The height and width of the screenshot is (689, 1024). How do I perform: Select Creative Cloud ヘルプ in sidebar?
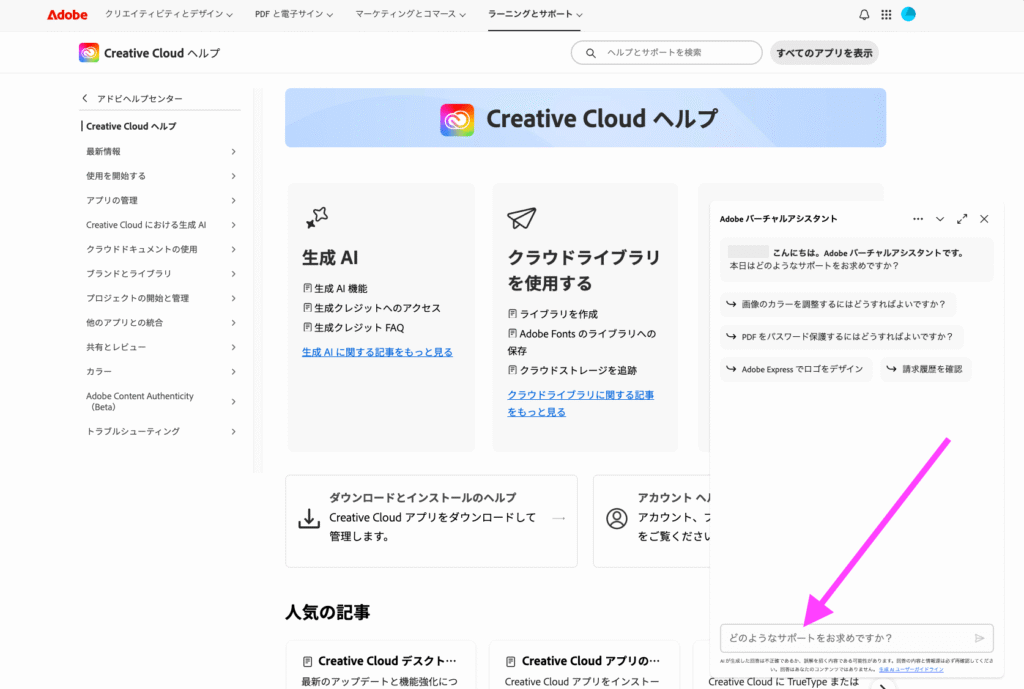click(131, 126)
